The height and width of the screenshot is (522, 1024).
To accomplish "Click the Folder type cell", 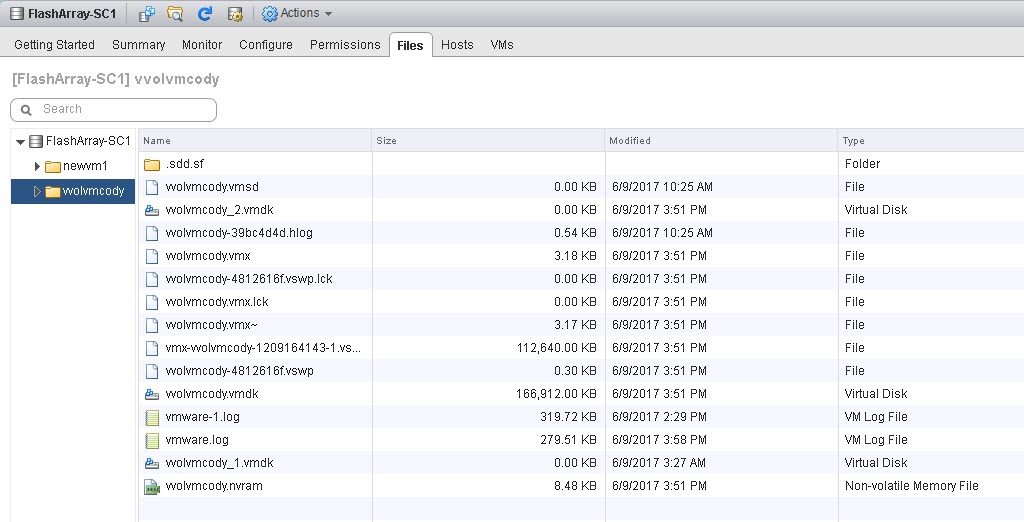I will pyautogui.click(x=862, y=164).
